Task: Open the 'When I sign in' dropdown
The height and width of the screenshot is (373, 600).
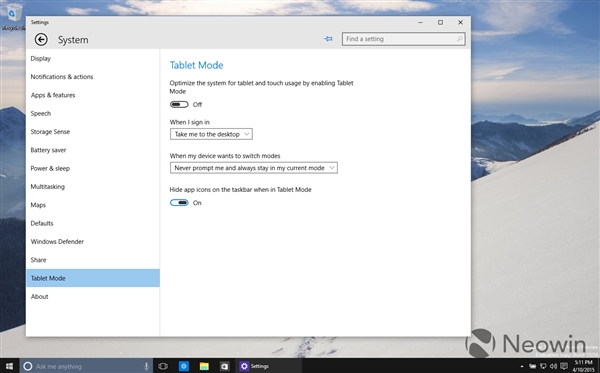Action: (x=211, y=134)
